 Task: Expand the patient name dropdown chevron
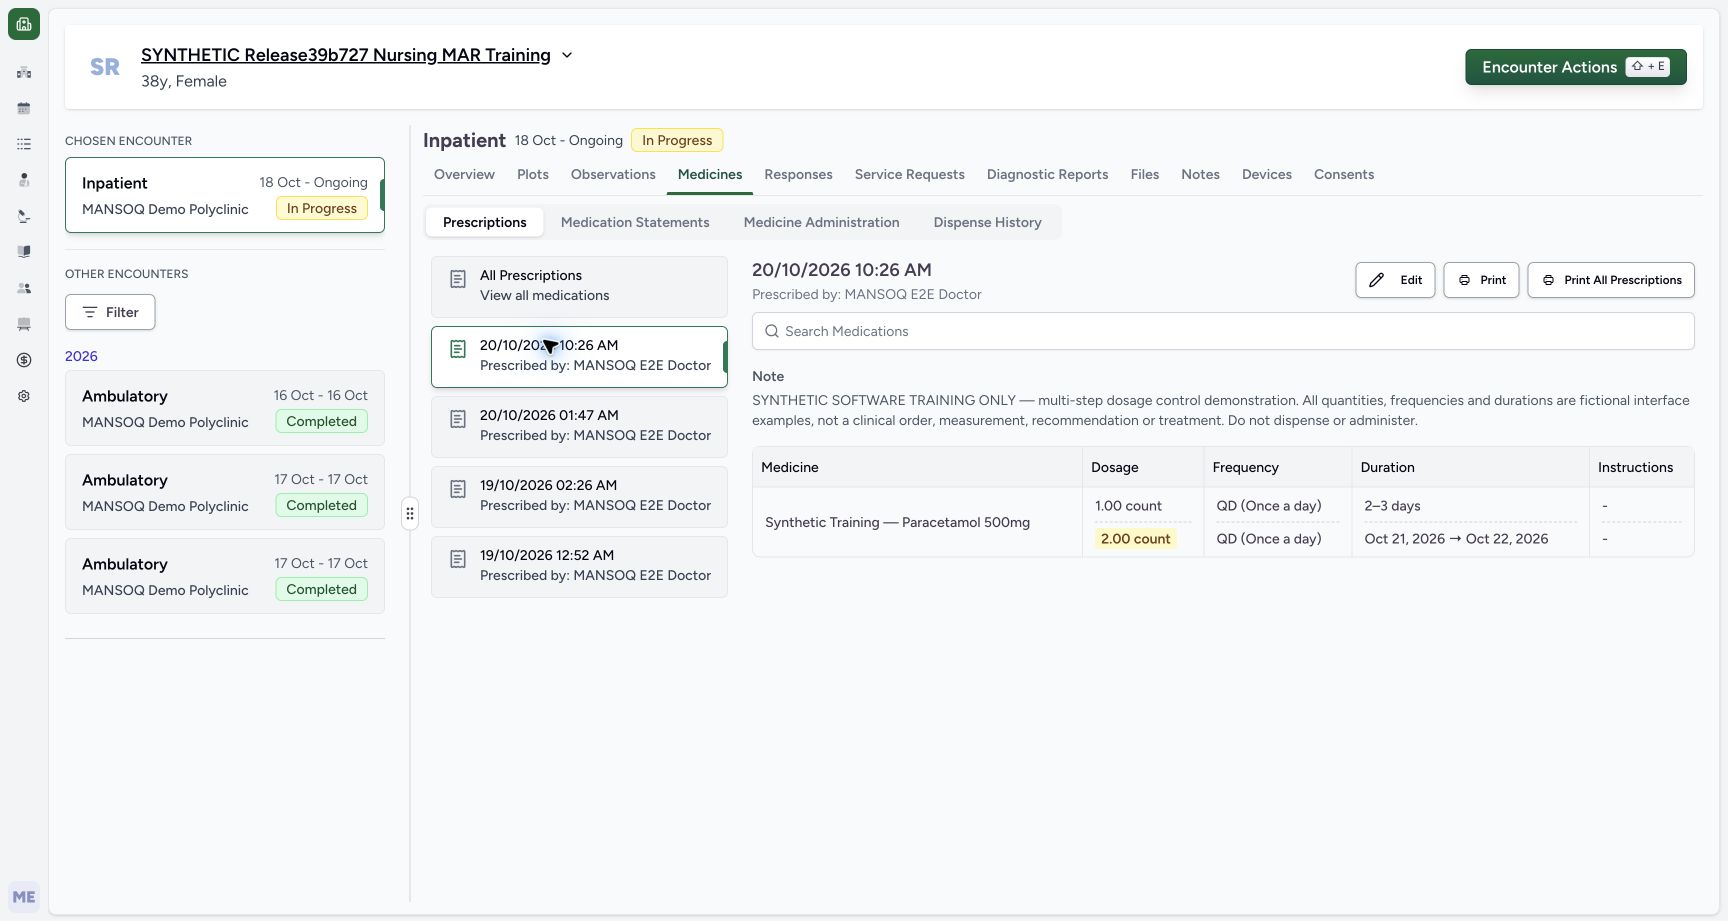click(x=567, y=55)
